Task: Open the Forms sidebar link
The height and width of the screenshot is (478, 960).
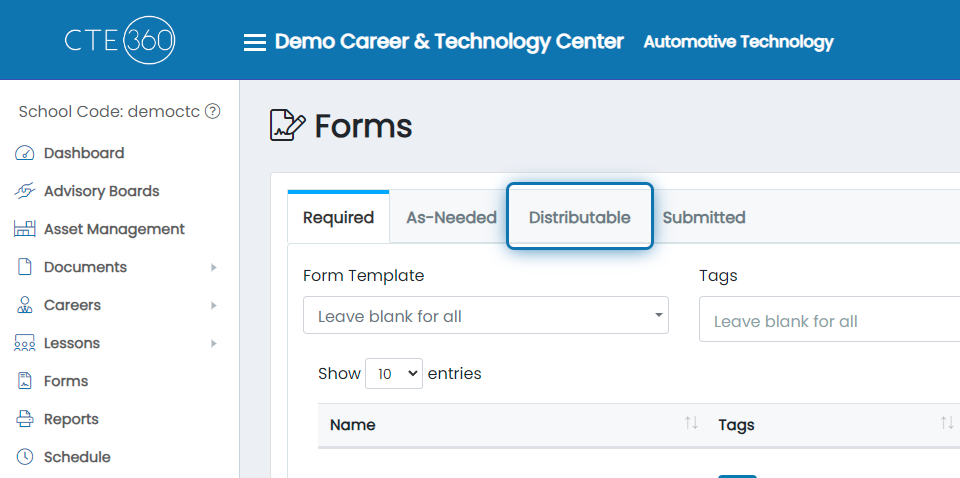Action: point(66,381)
